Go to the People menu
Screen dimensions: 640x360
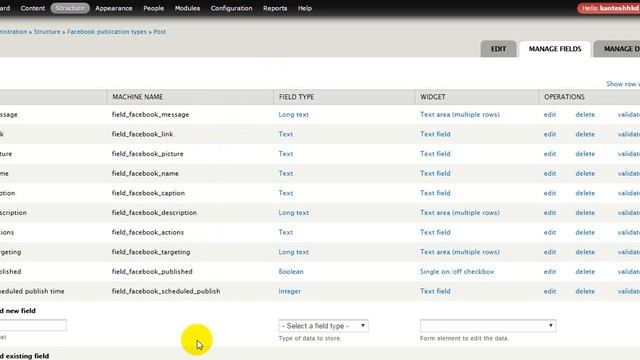[x=153, y=8]
